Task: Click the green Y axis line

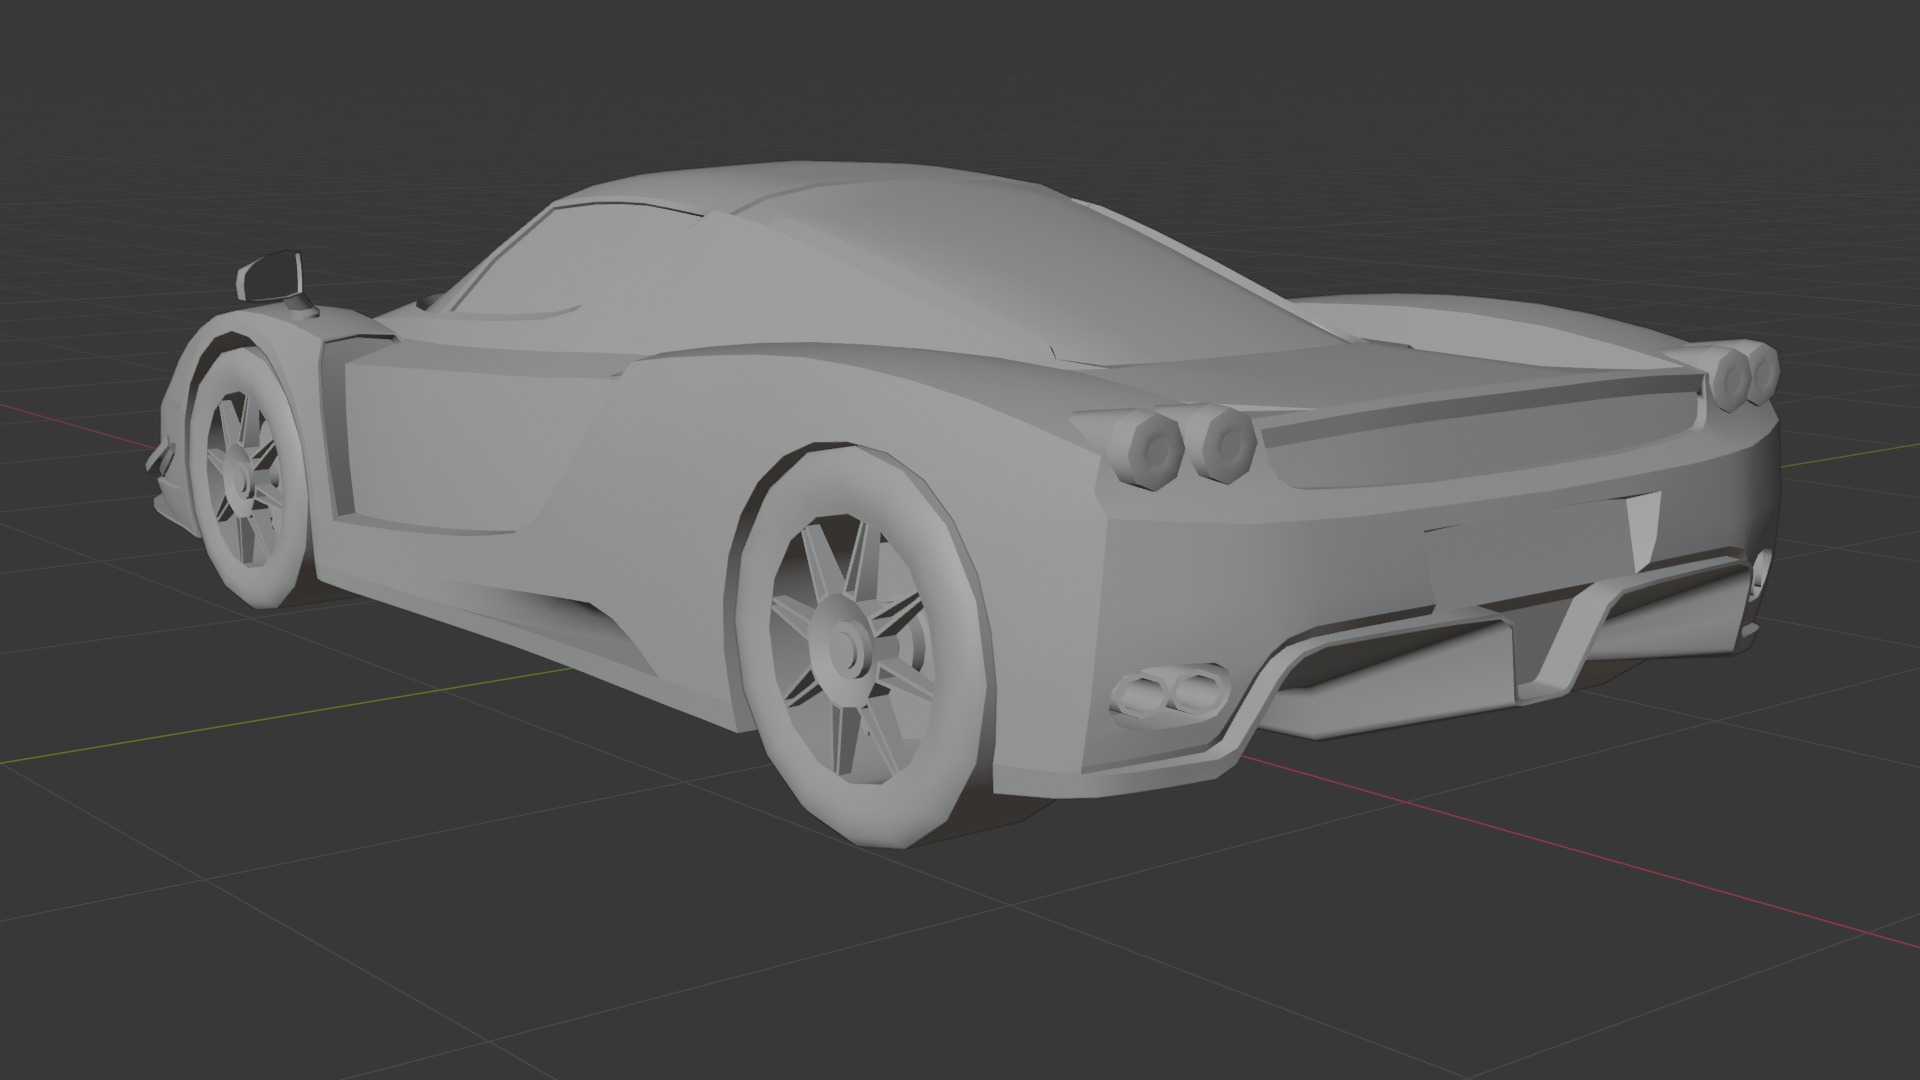Action: (x=300, y=712)
